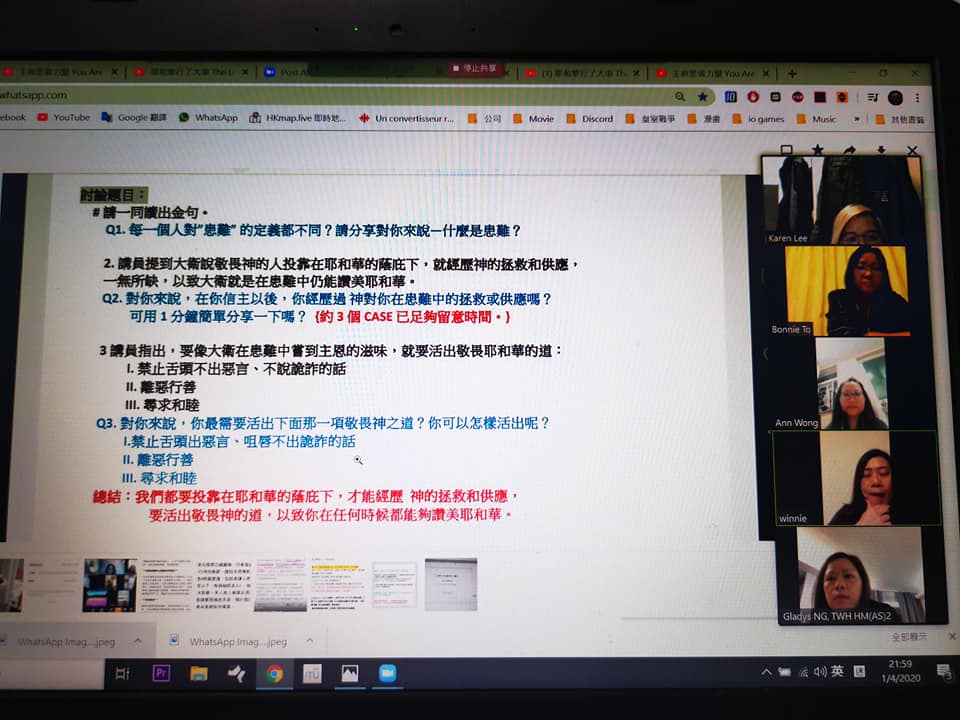
Task: Open the WhatsApp bookmark
Action: coord(208,118)
